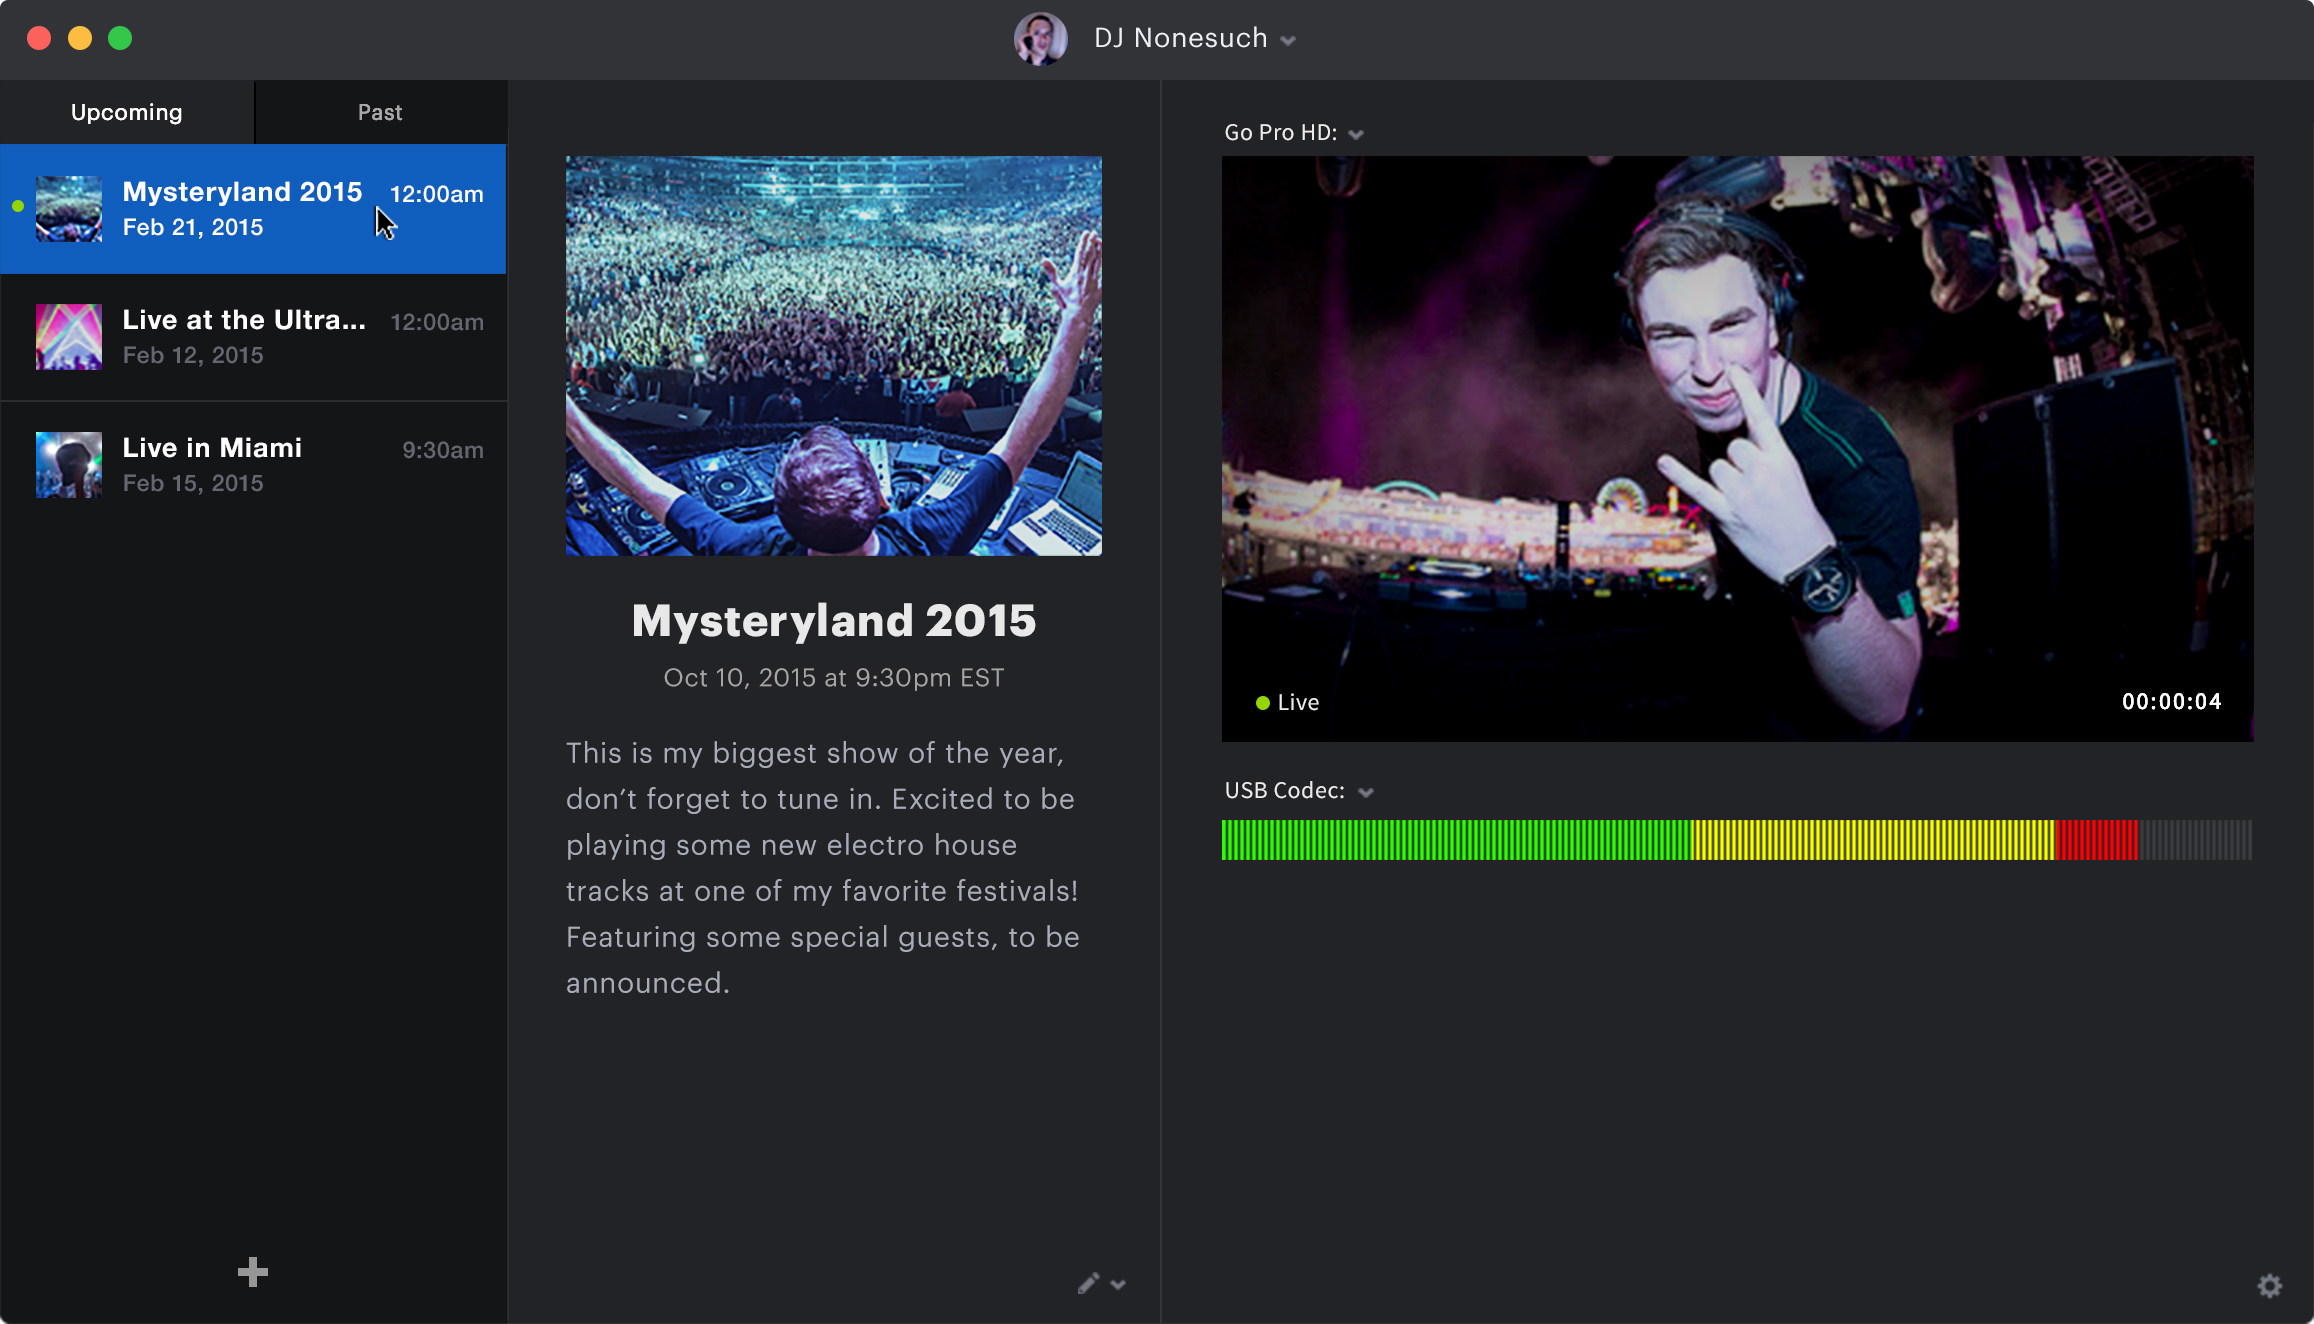Screen dimensions: 2314x1324
Task: Expand the DJ Nonesuch account dropdown
Action: click(1288, 41)
